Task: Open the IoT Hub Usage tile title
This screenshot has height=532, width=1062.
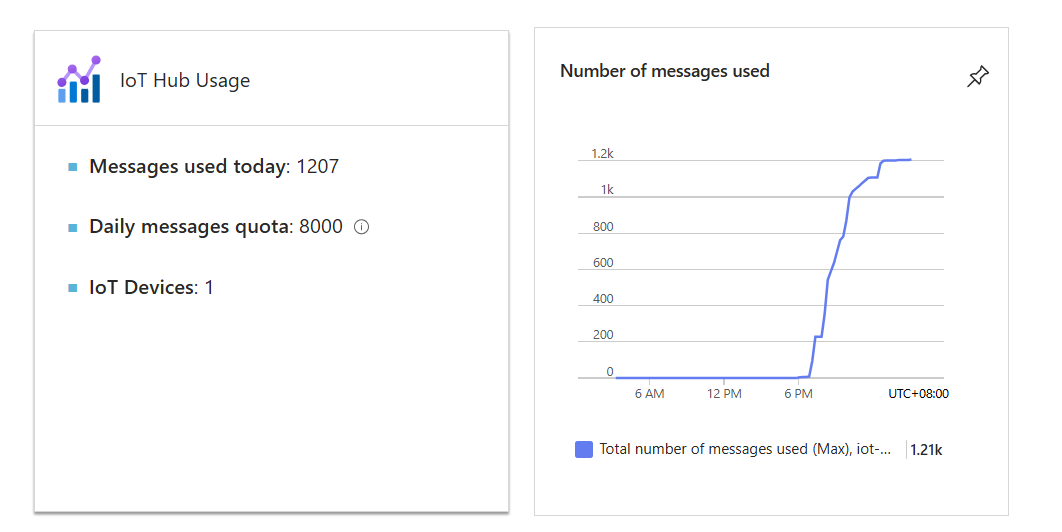Action: pos(185,81)
